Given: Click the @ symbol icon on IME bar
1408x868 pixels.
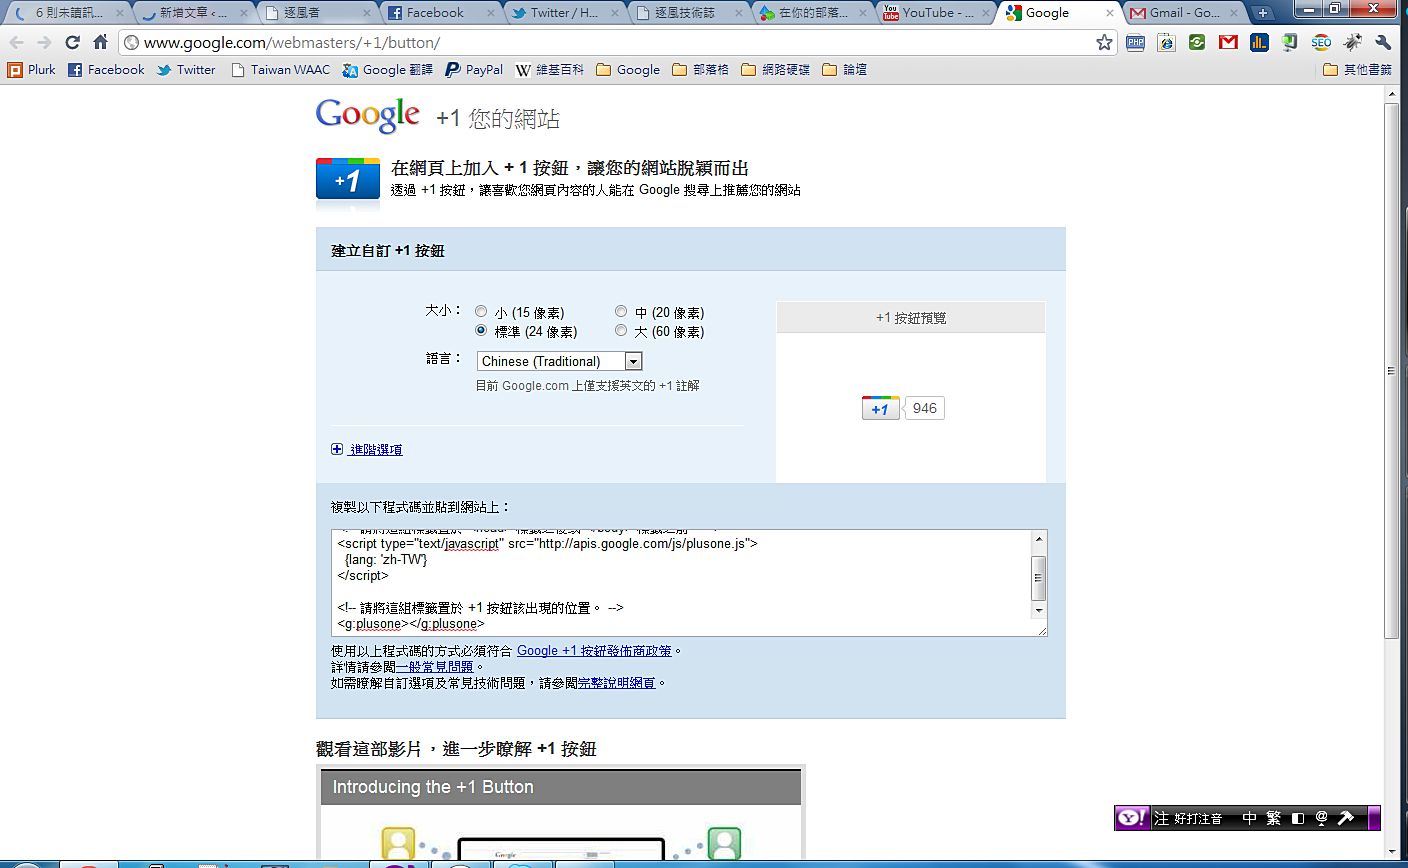Looking at the screenshot, I should 1321,818.
